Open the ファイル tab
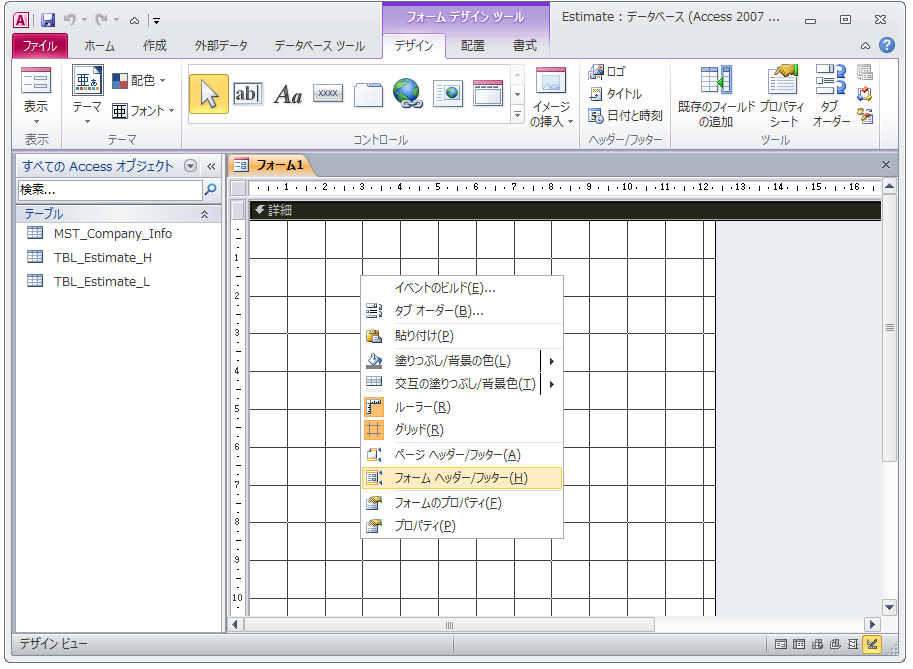Viewport: 913px width, 669px height. pyautogui.click(x=40, y=45)
